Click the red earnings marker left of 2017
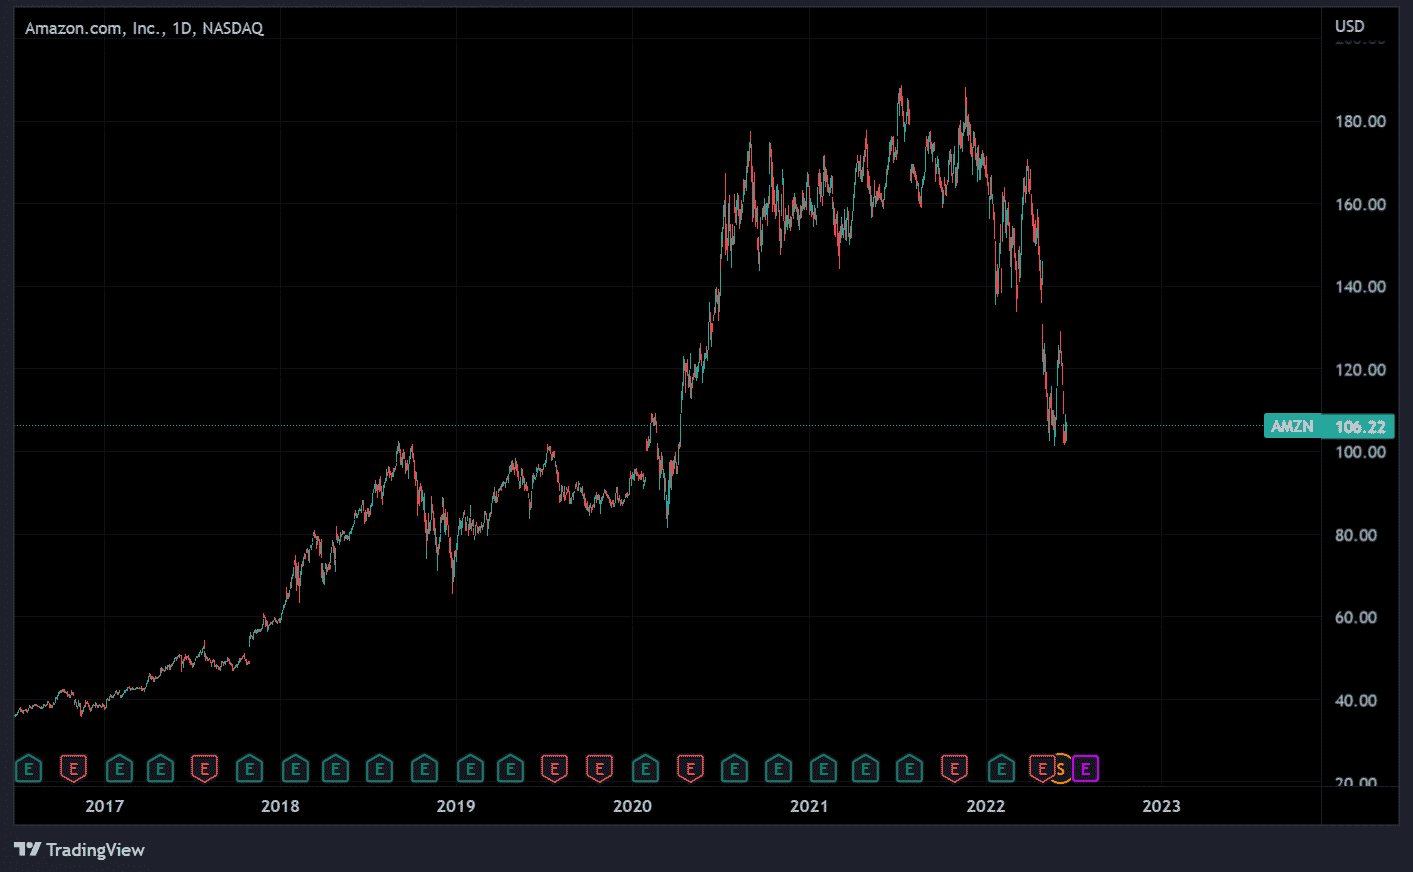 73,769
